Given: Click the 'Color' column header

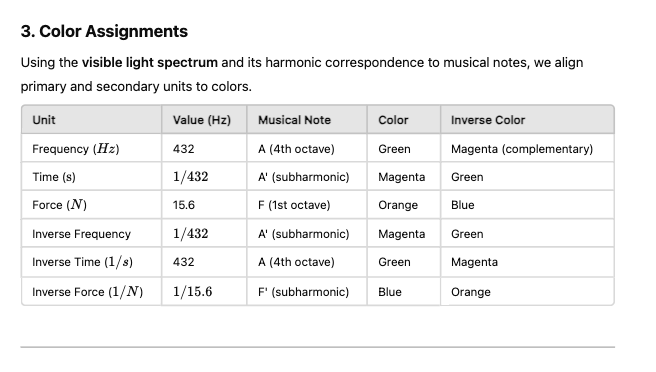Looking at the screenshot, I should (x=404, y=120).
